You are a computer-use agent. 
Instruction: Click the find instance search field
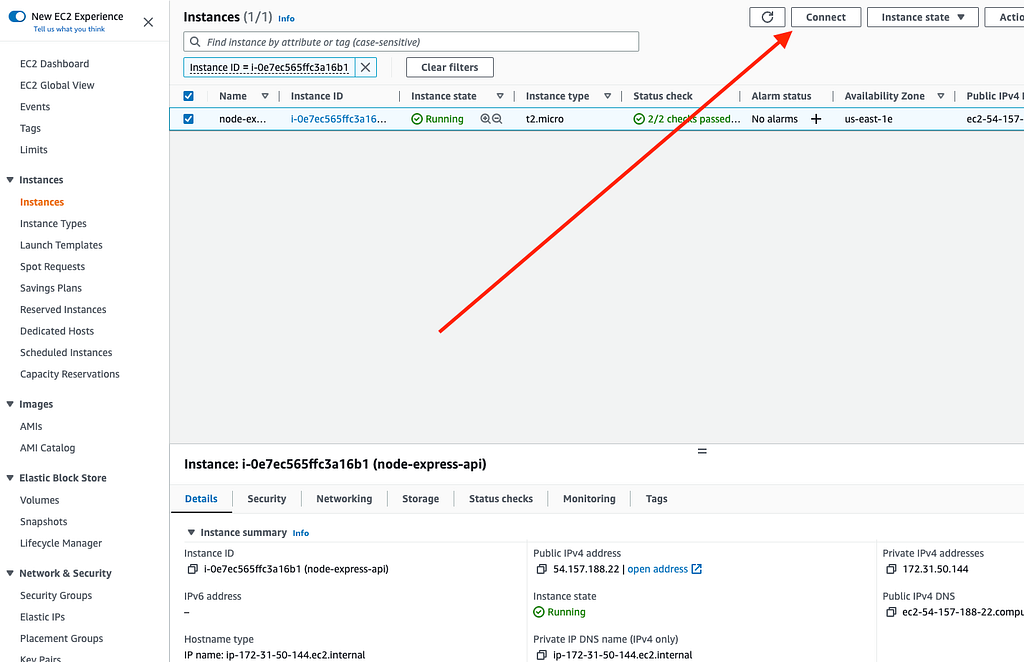click(x=410, y=41)
